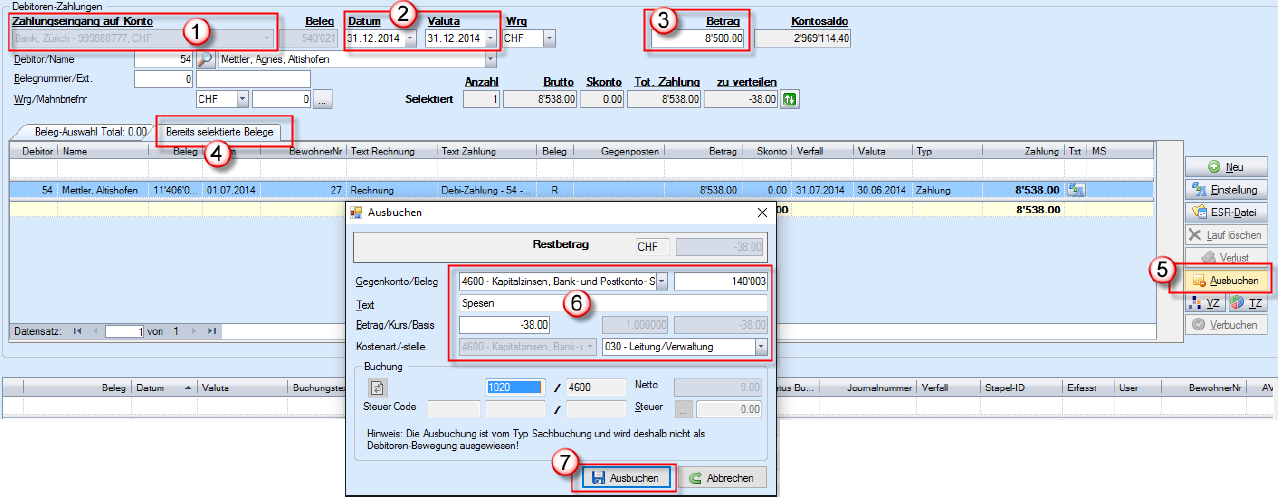Sort lower grid by User column
The image size is (1281, 502).
pyautogui.click(x=1136, y=386)
